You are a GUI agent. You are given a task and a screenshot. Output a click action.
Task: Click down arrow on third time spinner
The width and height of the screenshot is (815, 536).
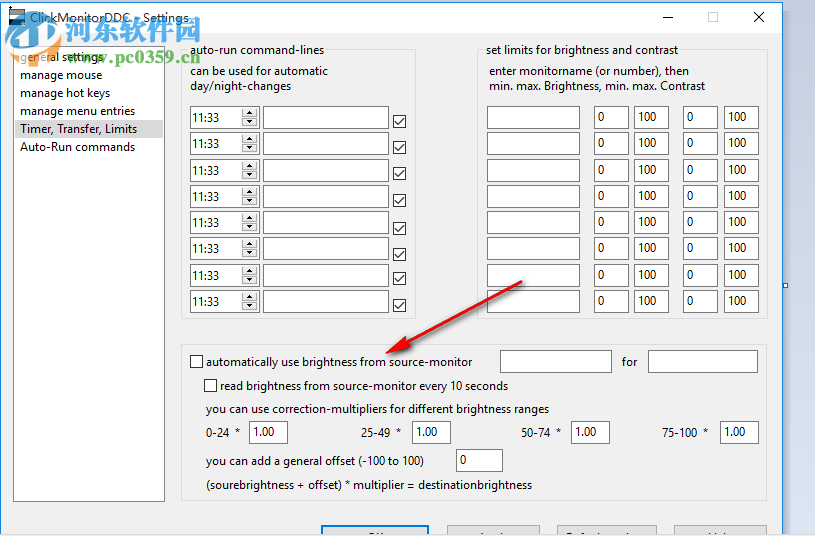click(250, 175)
